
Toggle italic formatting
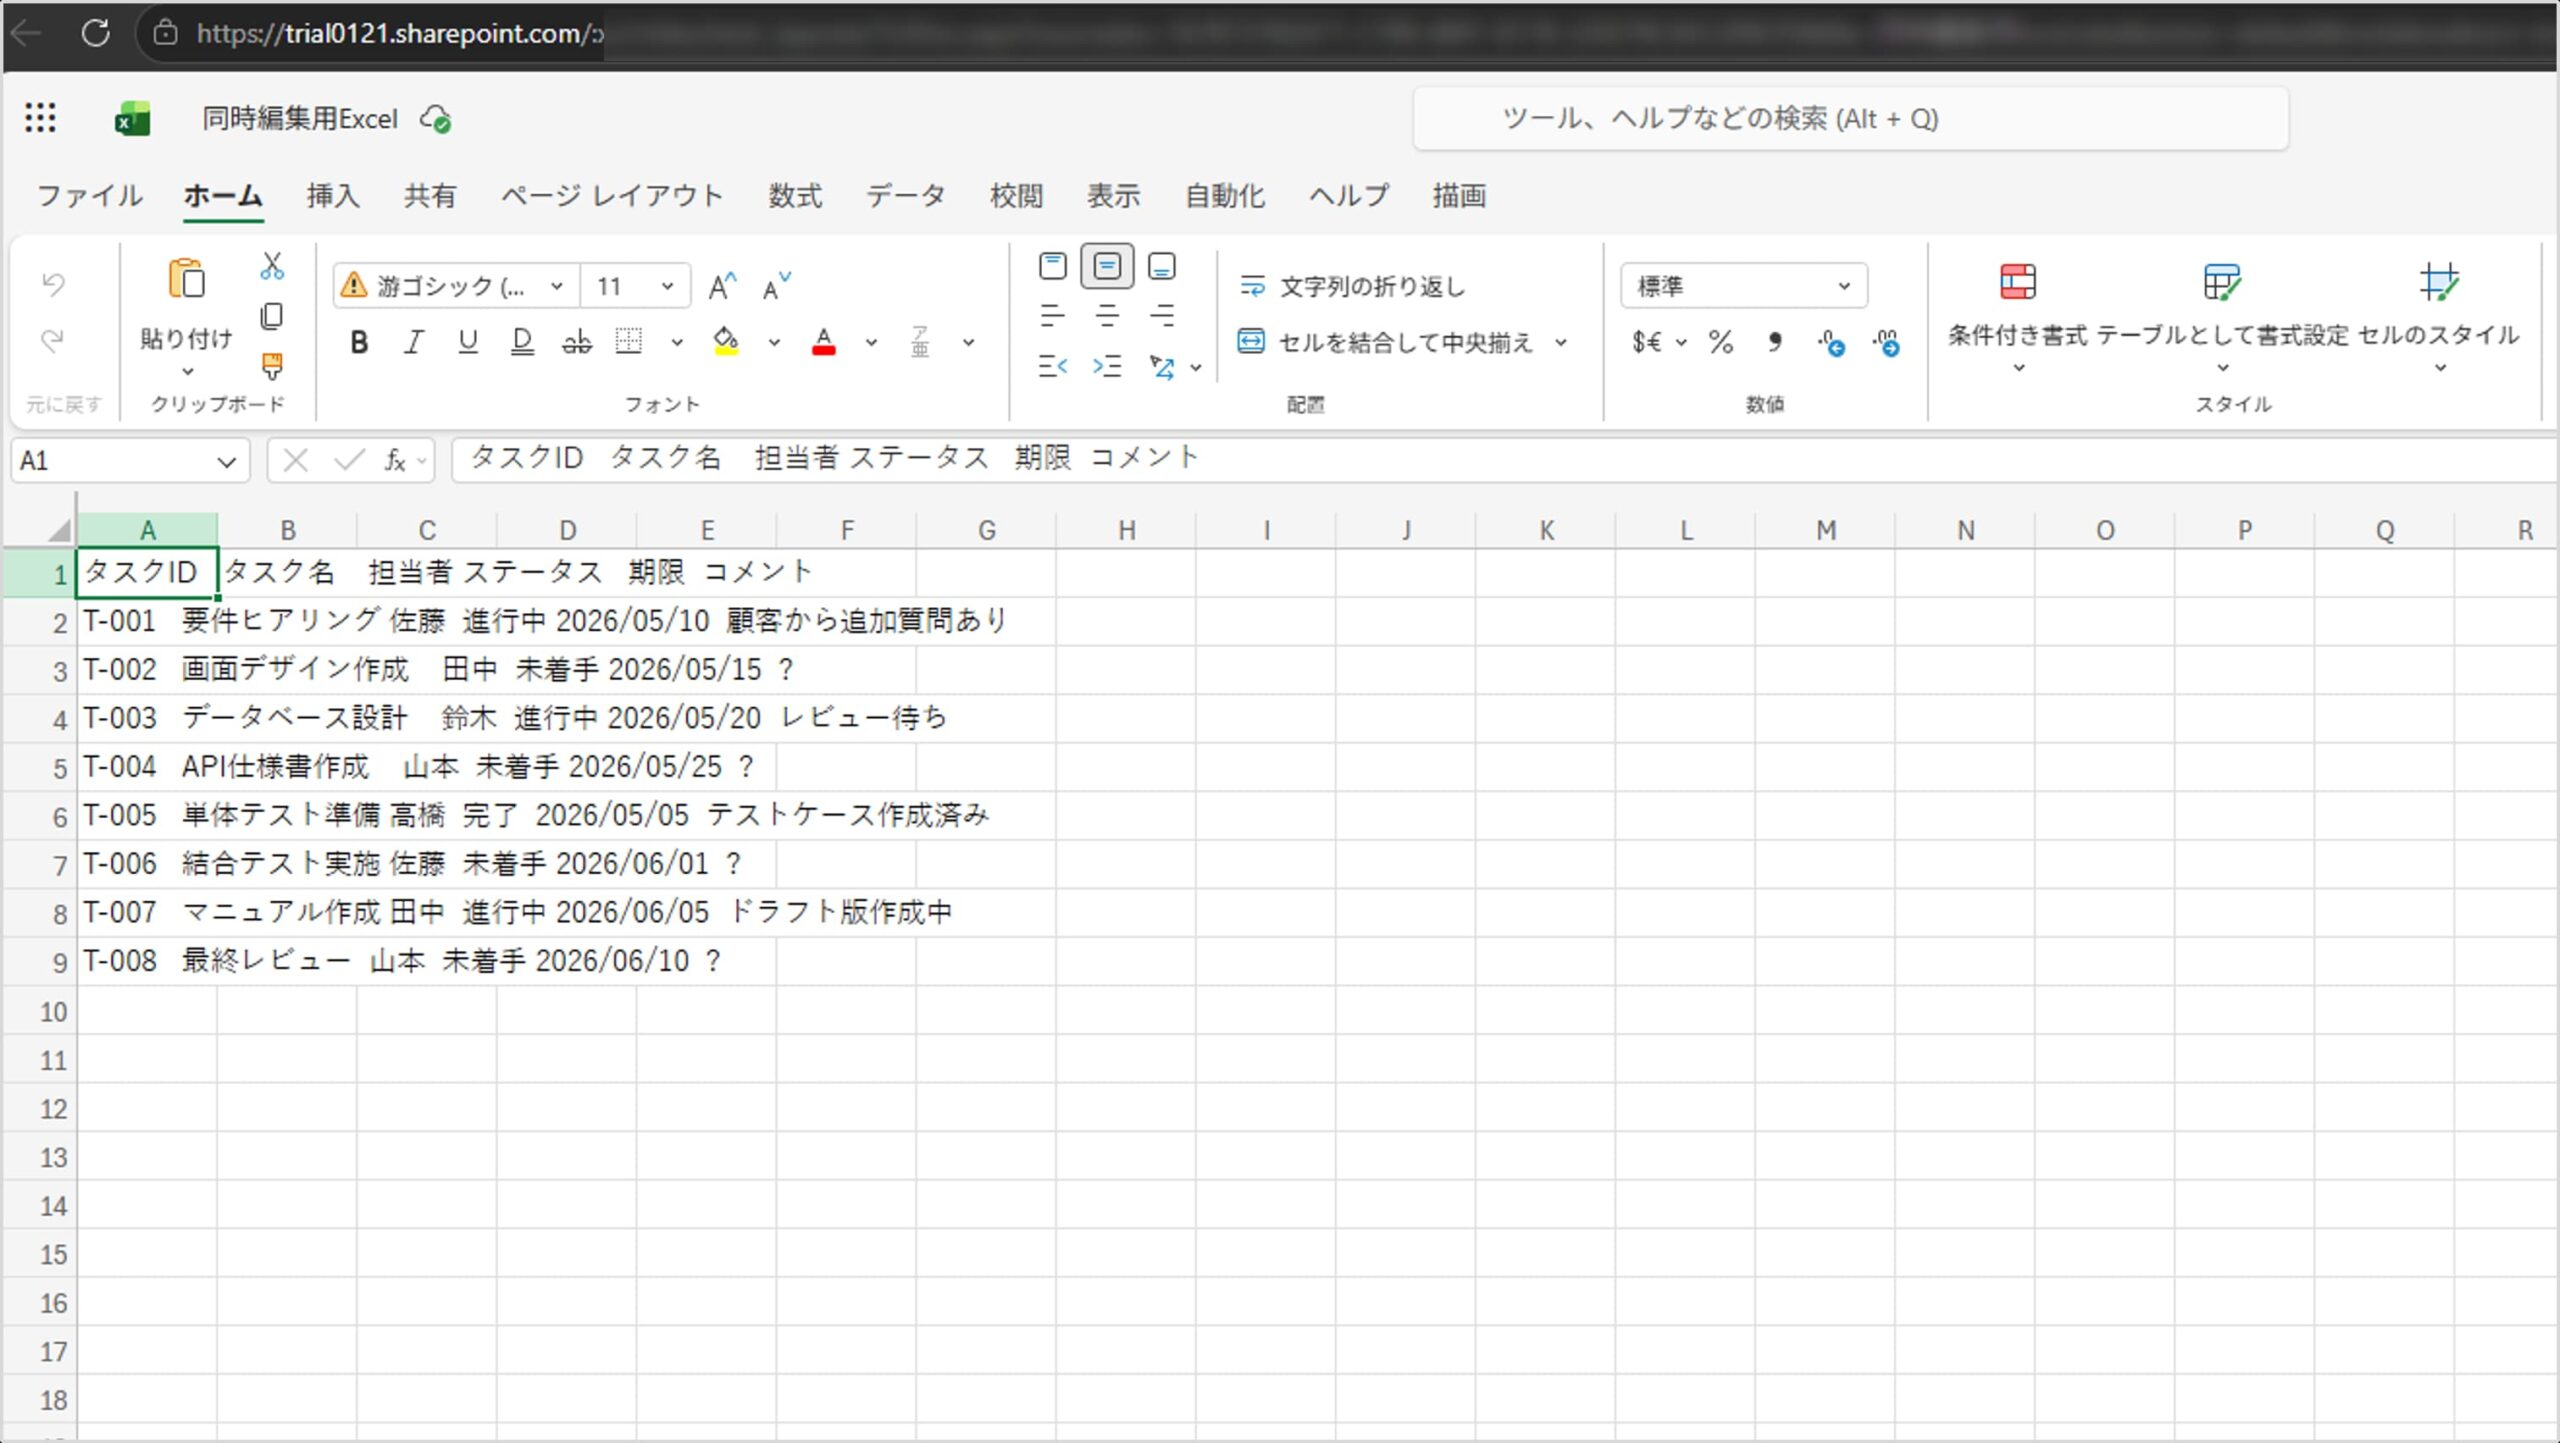[413, 343]
